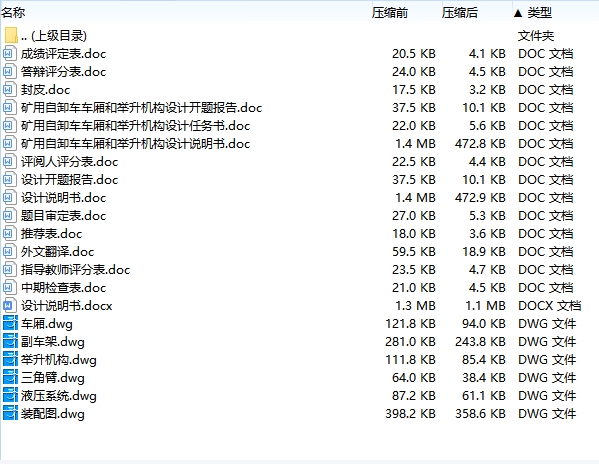This screenshot has height=464, width=599.
Task: Select file name 设计开题报告.doc
Action: pos(70,179)
